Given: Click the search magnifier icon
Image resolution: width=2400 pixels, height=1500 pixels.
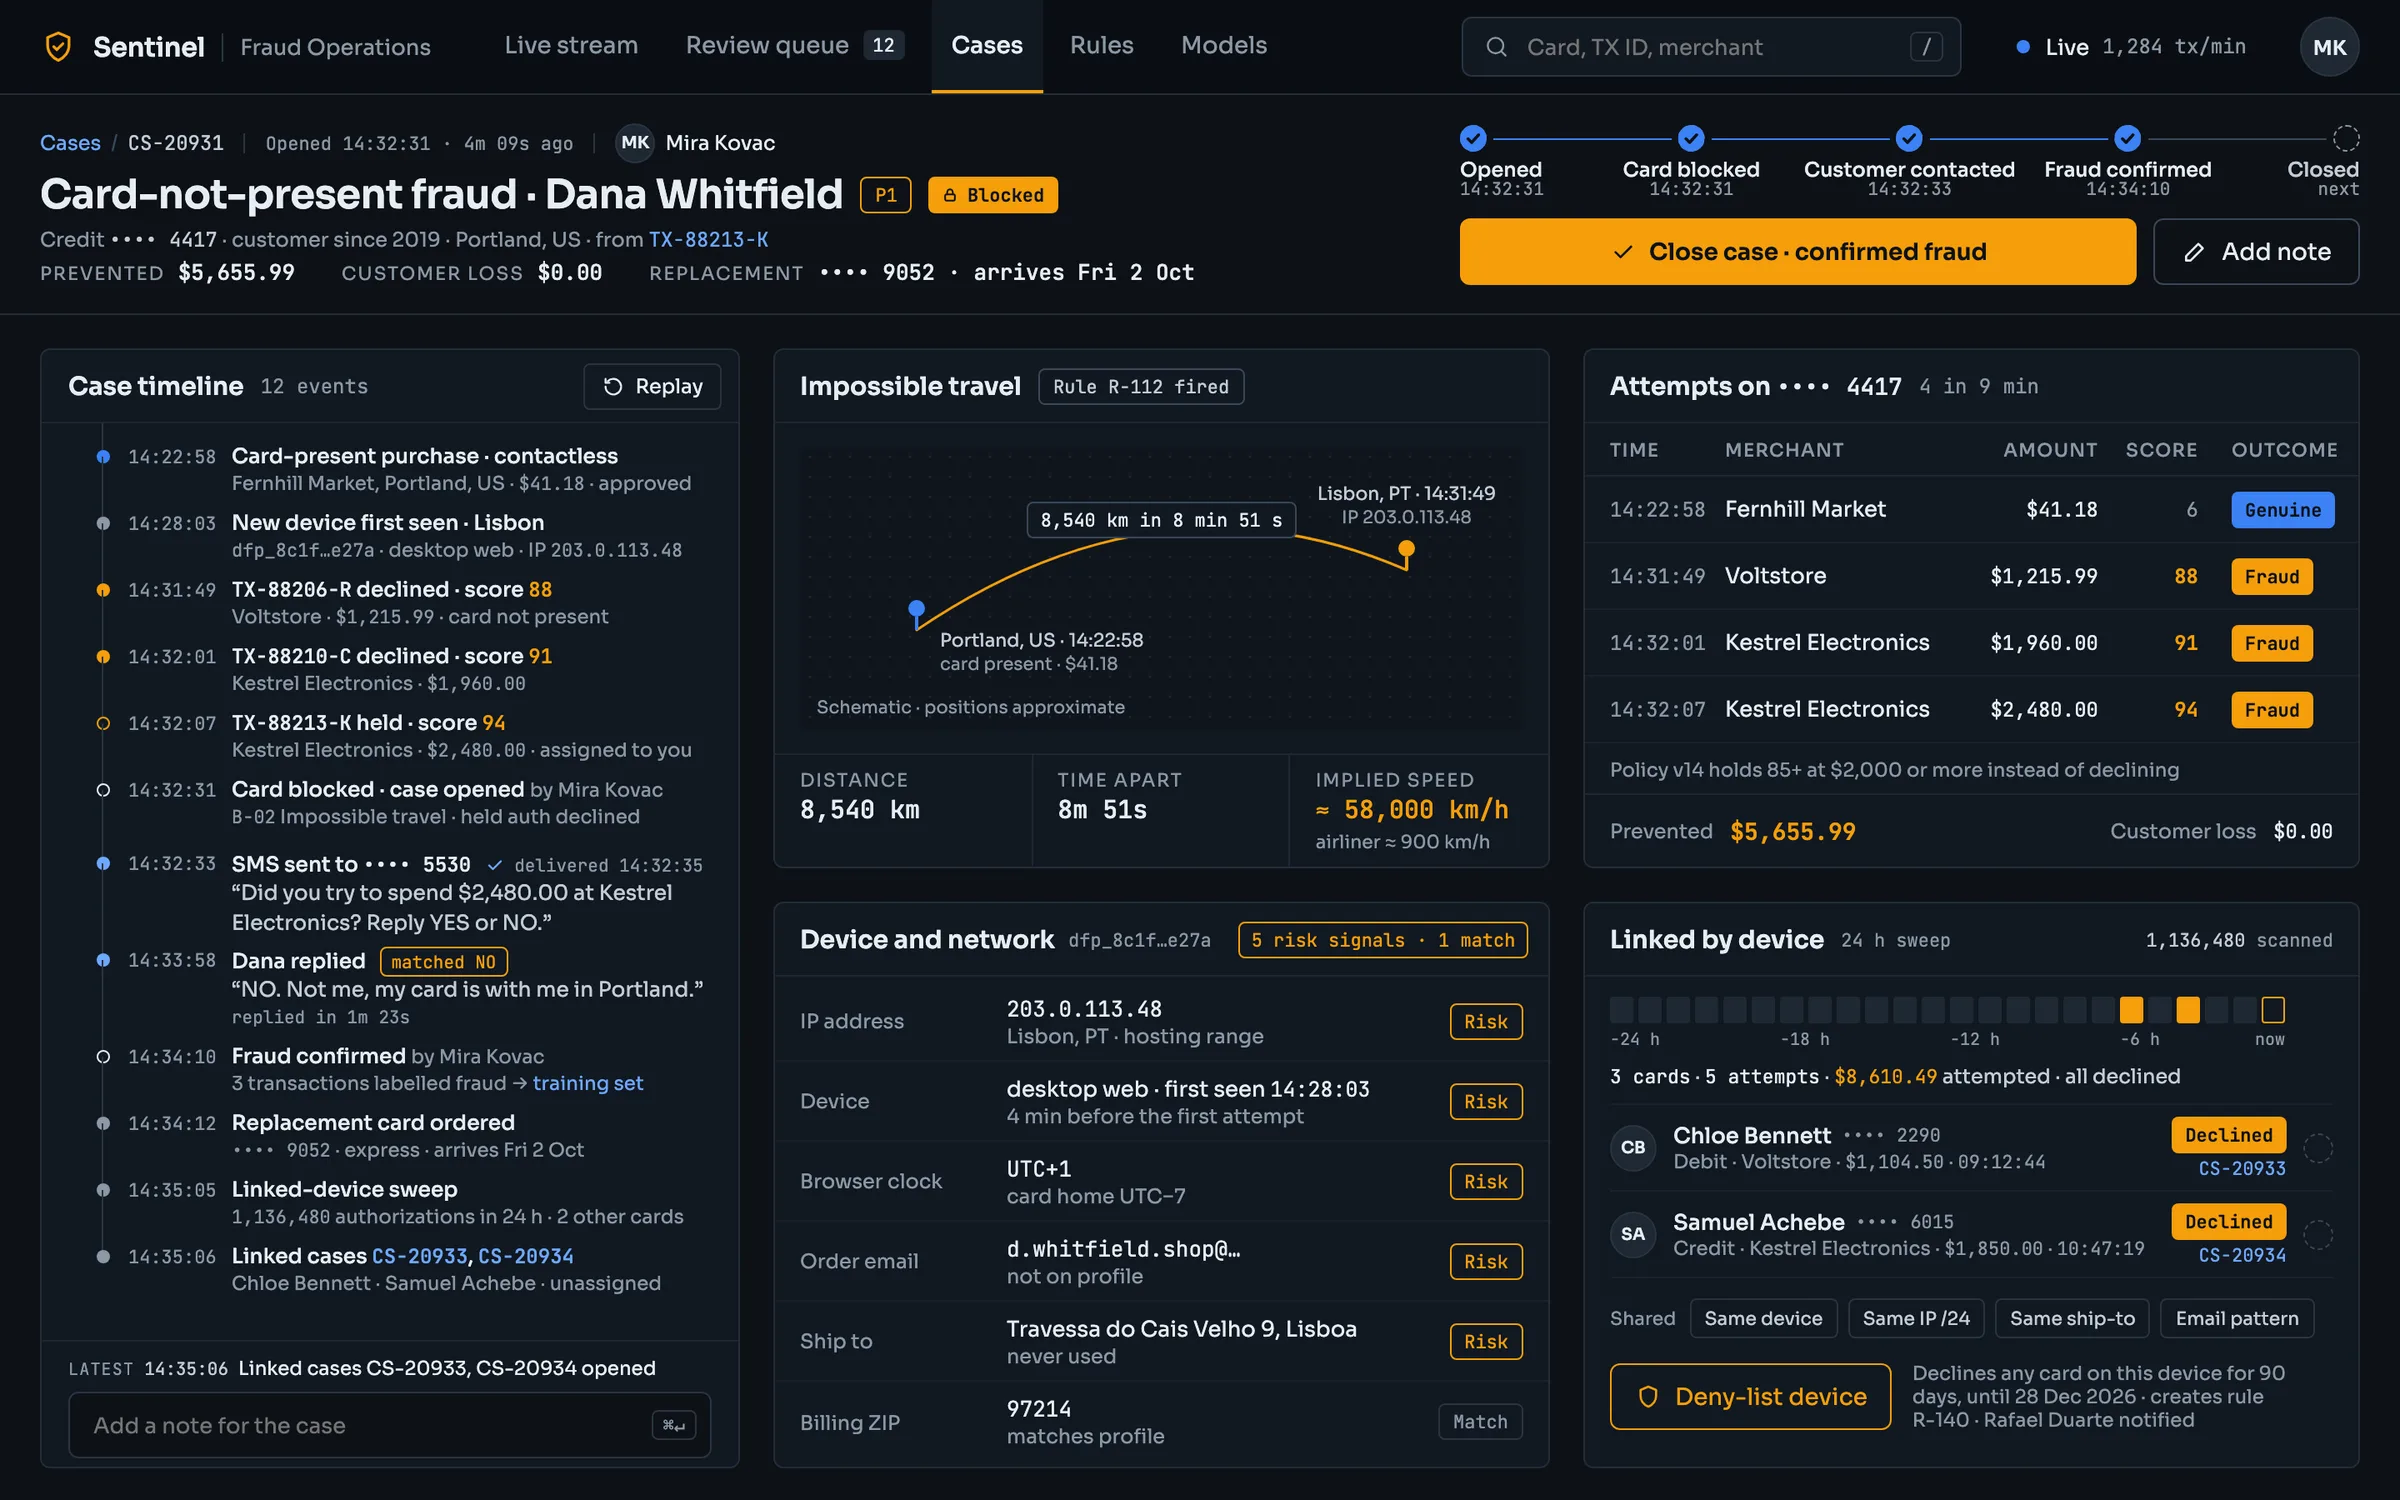Looking at the screenshot, I should click(1496, 47).
